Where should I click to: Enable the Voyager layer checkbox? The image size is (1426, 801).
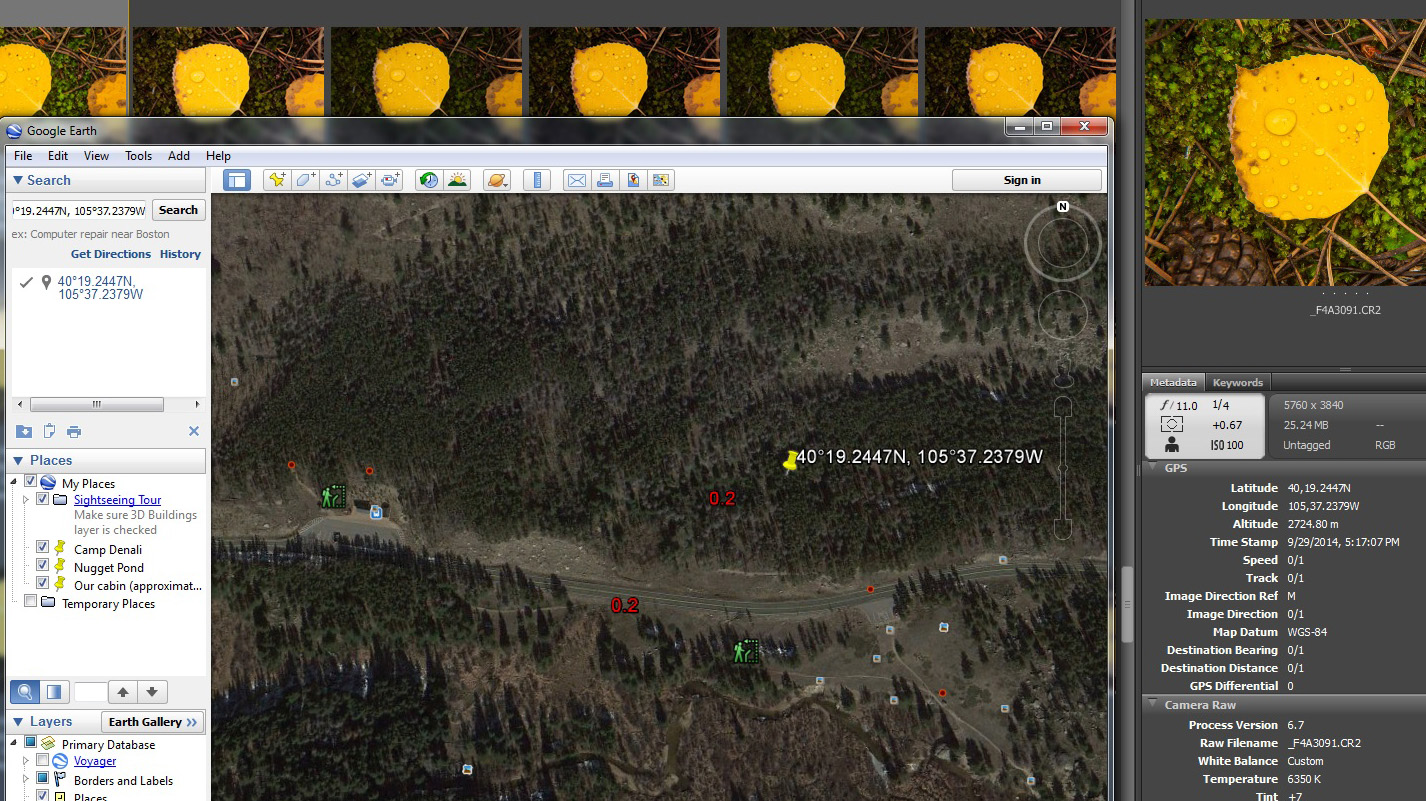[42, 761]
